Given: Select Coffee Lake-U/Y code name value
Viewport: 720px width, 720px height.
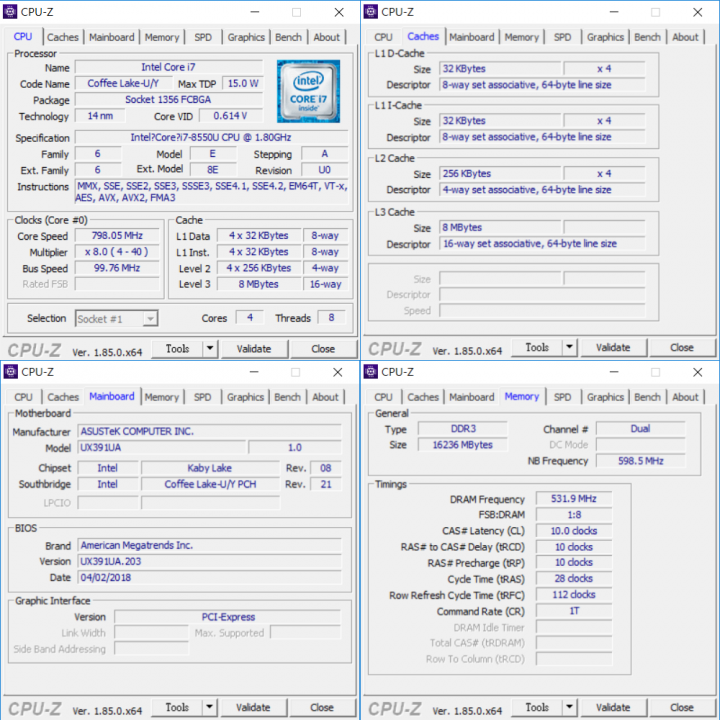Looking at the screenshot, I should [123, 83].
